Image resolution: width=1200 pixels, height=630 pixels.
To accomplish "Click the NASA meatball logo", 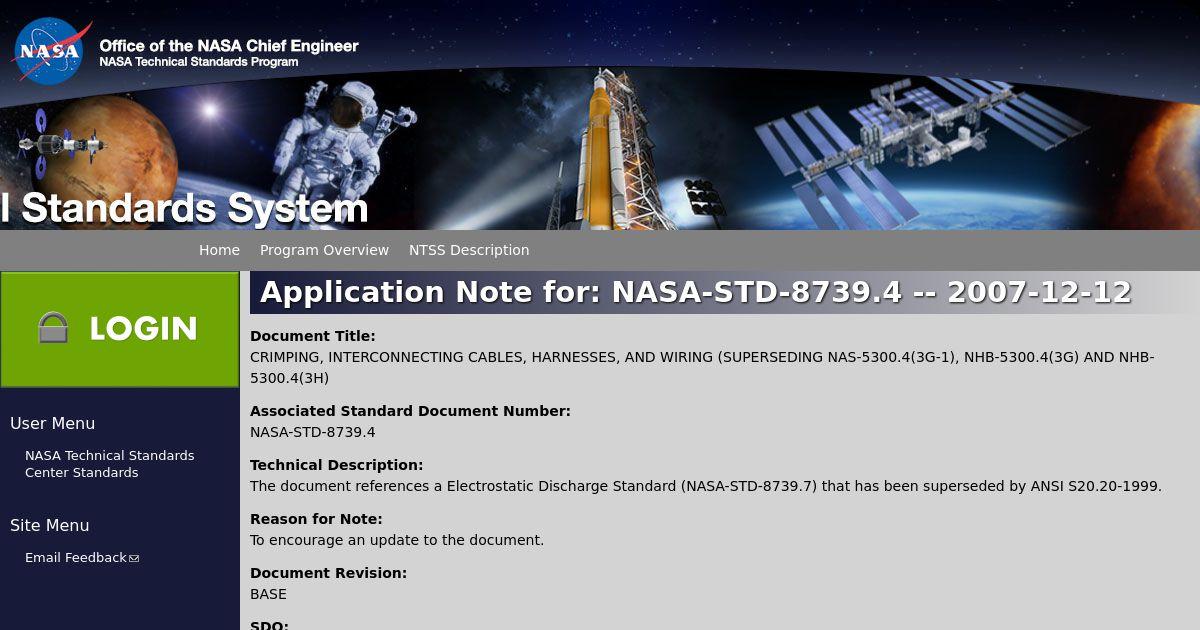I will tap(51, 50).
